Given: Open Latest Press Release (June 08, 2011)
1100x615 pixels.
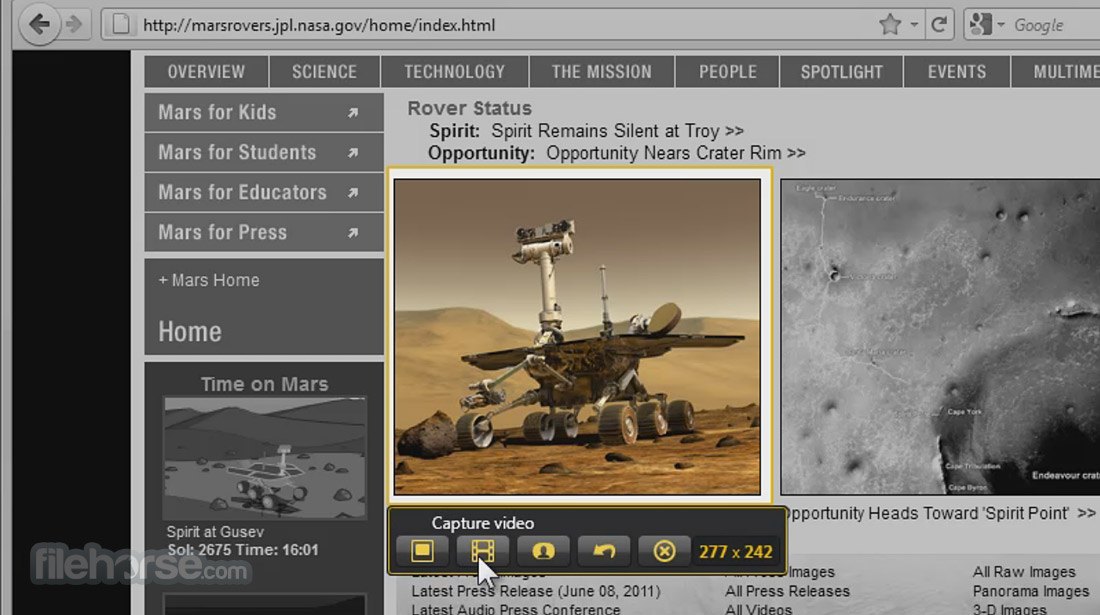Looking at the screenshot, I should pos(536,591).
